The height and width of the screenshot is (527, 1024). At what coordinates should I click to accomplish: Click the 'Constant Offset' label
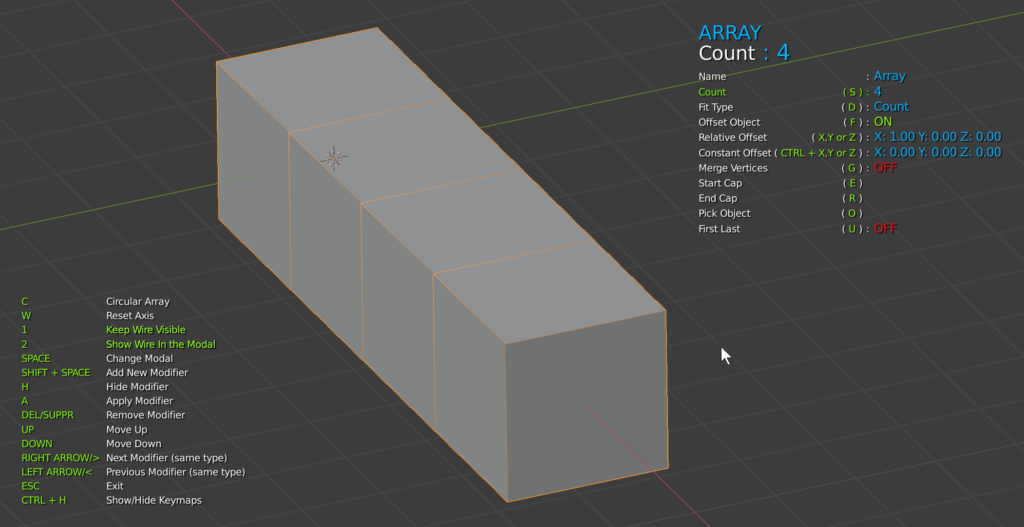pos(735,153)
